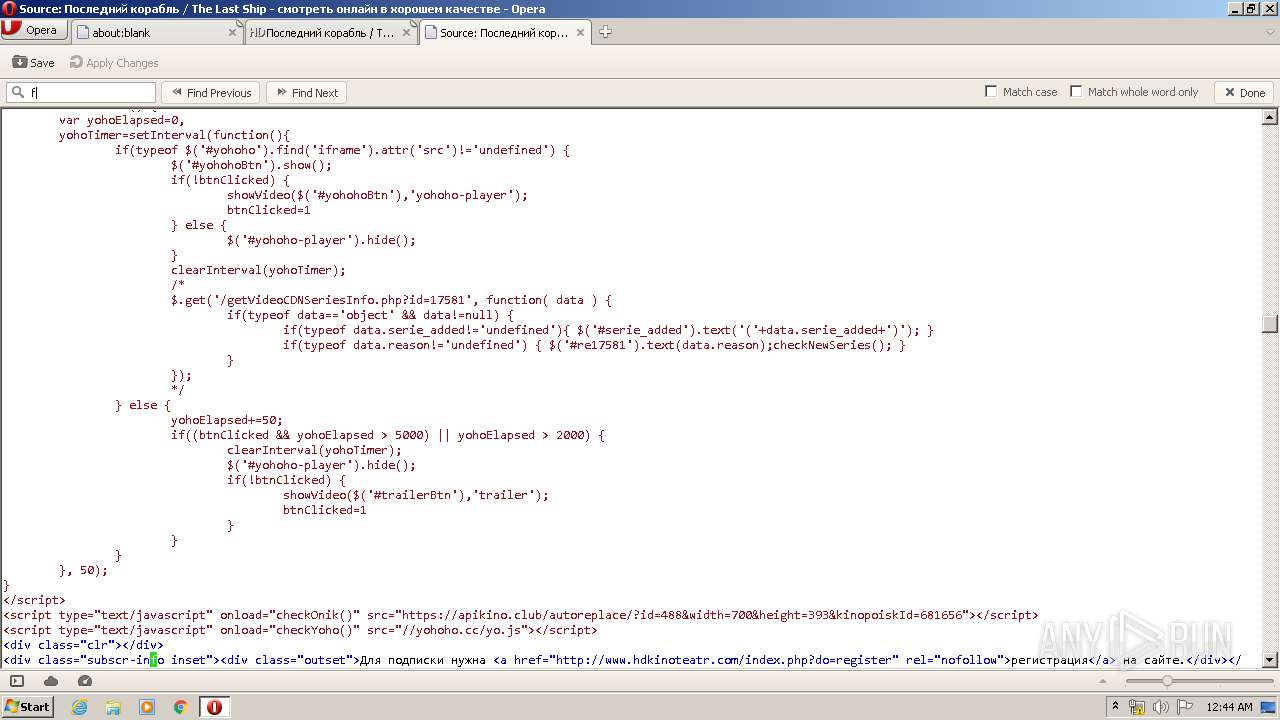Screen dimensions: 1280x720
Task: Toggle the Opera panels icon in status bar
Action: tap(17, 681)
